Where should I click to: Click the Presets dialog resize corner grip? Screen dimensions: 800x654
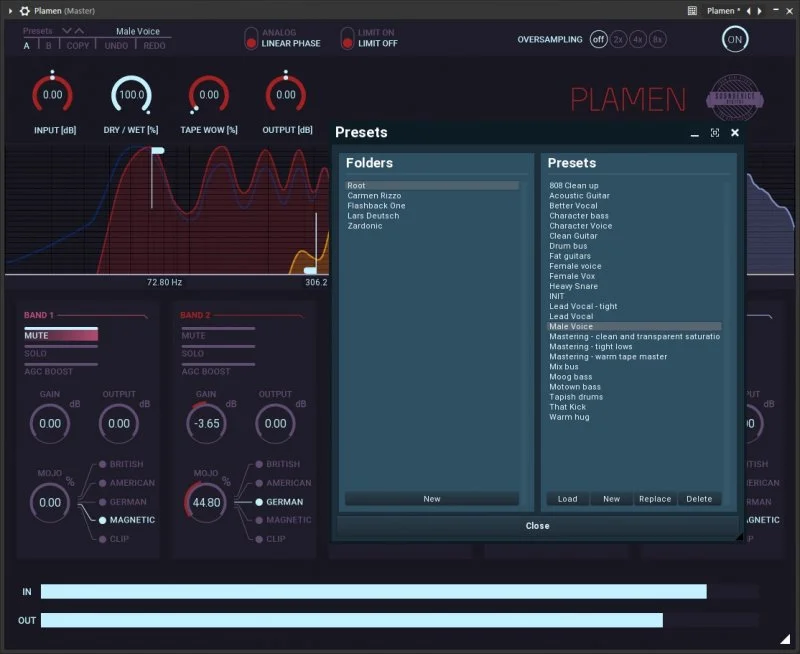tap(739, 537)
